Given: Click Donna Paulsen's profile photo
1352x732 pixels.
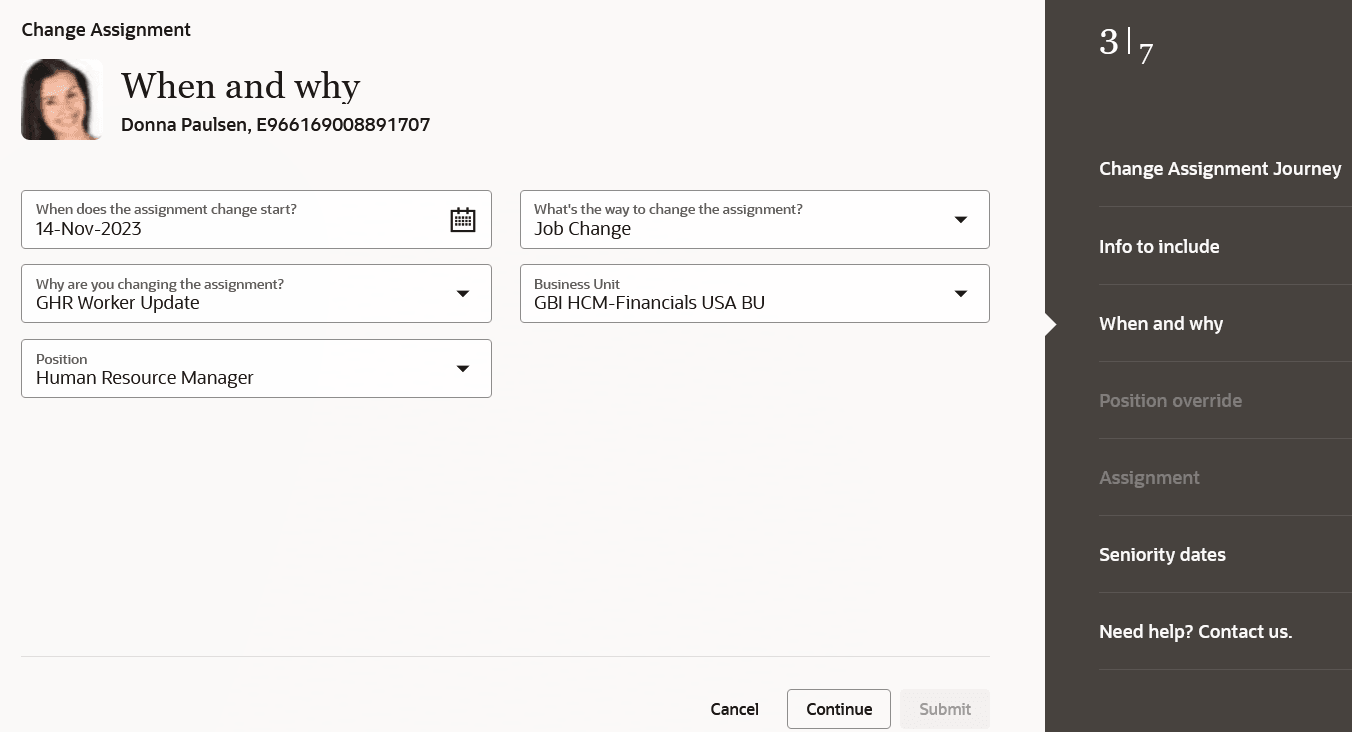Looking at the screenshot, I should 62,99.
